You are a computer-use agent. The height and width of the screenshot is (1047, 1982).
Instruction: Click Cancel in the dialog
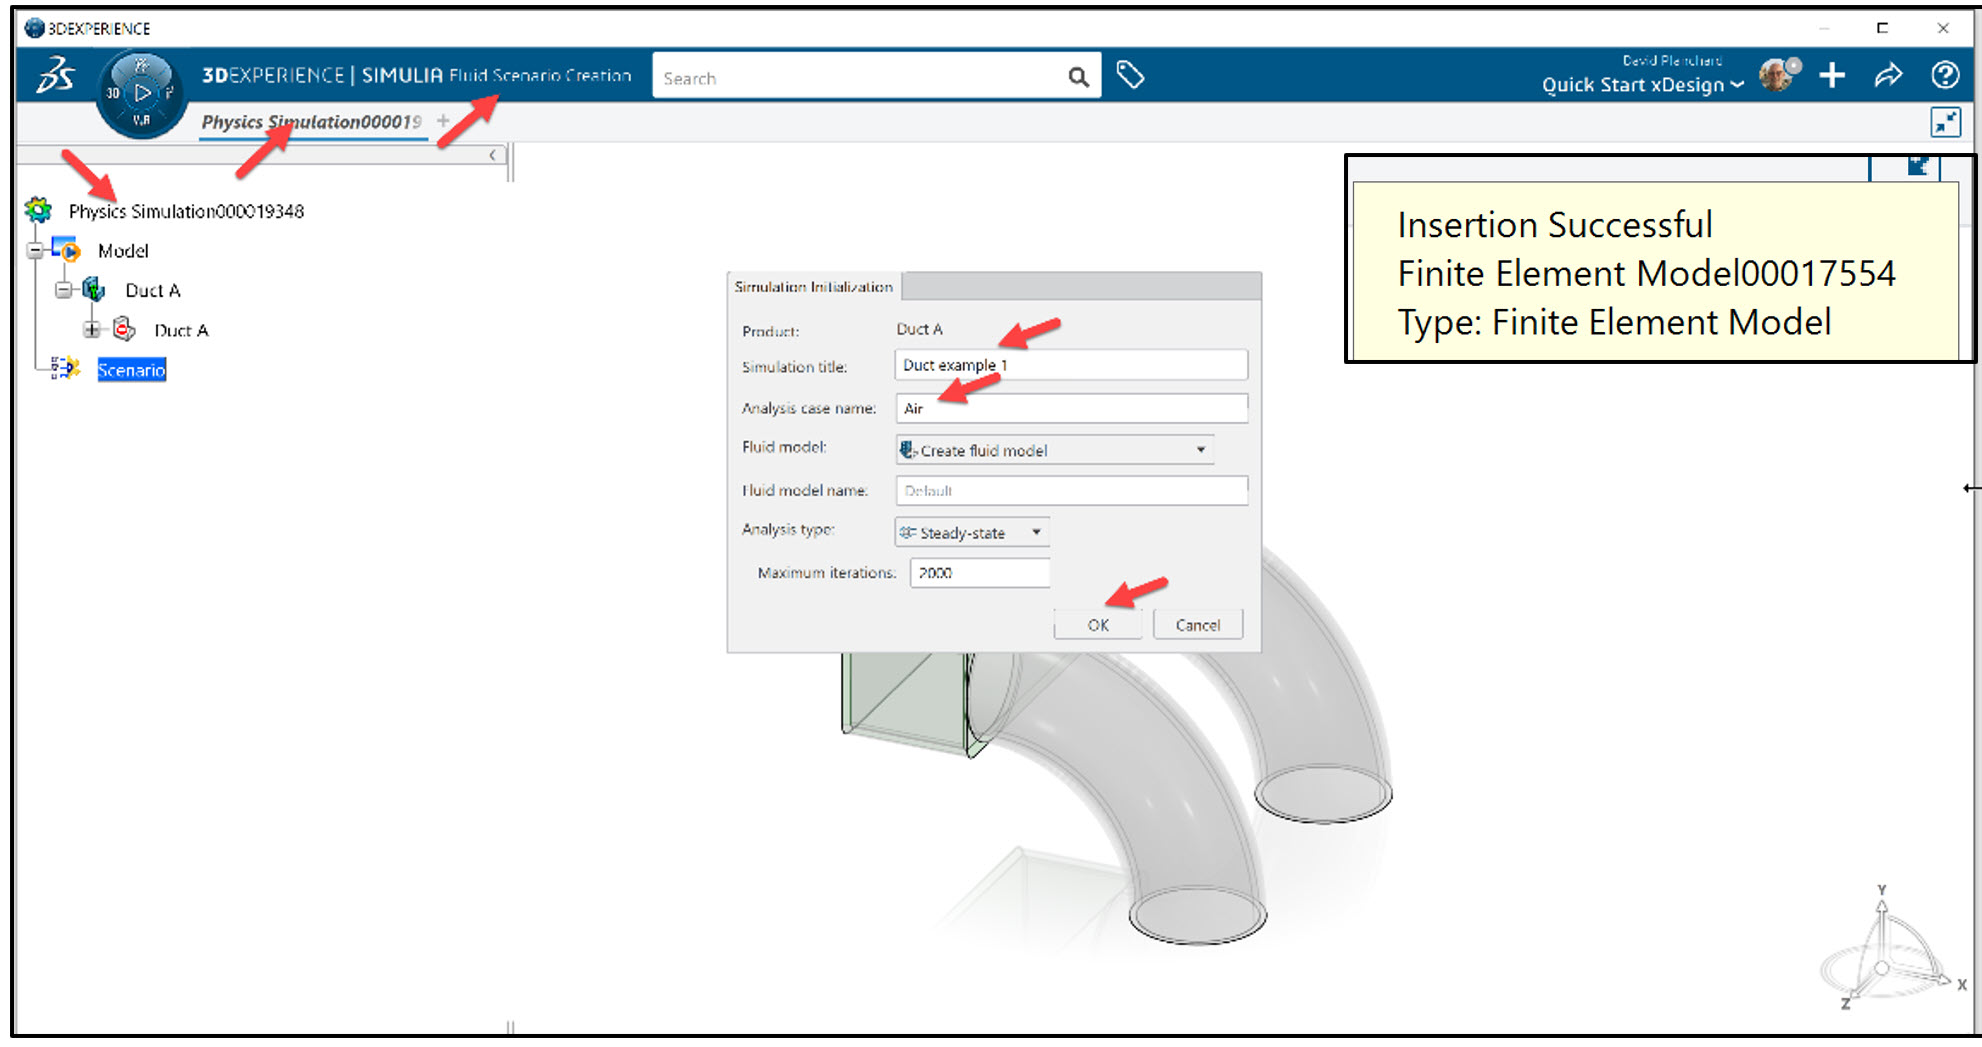1197,624
